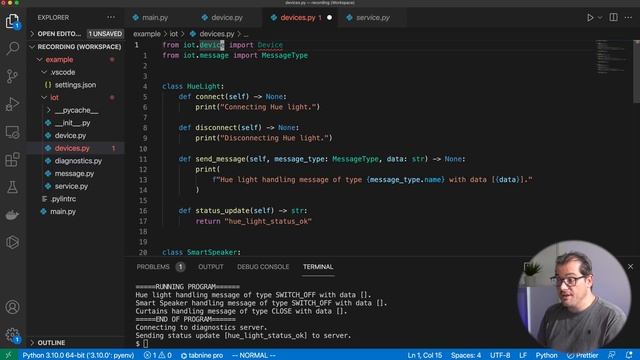Open the Search view in activity bar
The width and height of the screenshot is (640, 360).
[x=12, y=49]
